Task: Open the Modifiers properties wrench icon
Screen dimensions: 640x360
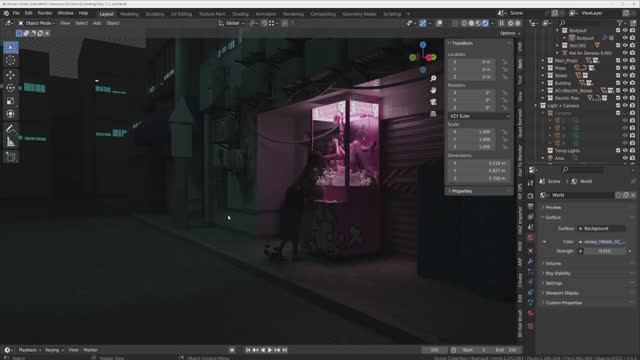Action: tap(531, 261)
